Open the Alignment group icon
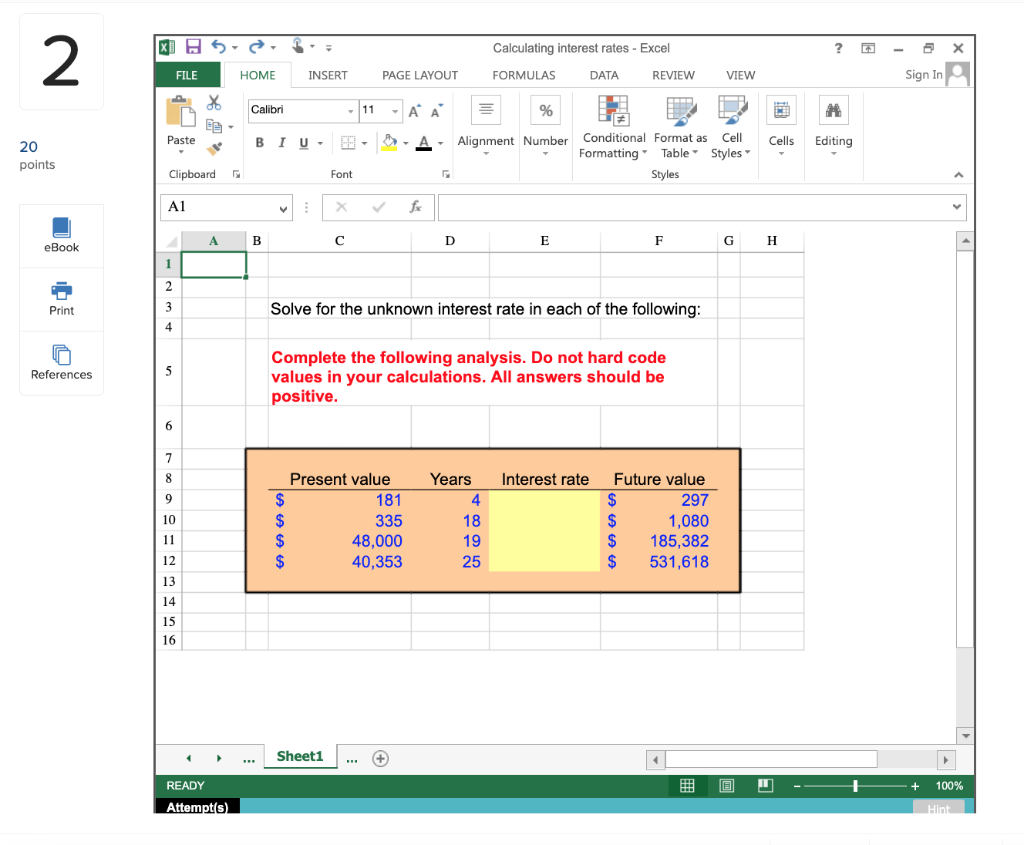This screenshot has width=1024, height=845. click(x=486, y=110)
